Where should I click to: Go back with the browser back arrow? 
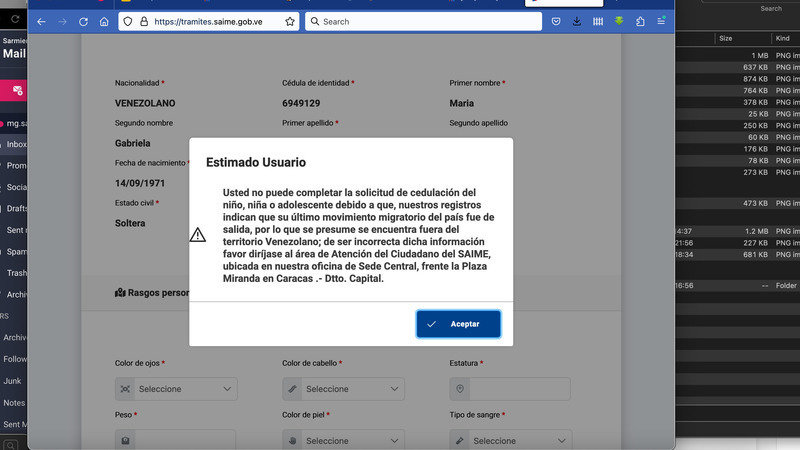click(x=41, y=21)
